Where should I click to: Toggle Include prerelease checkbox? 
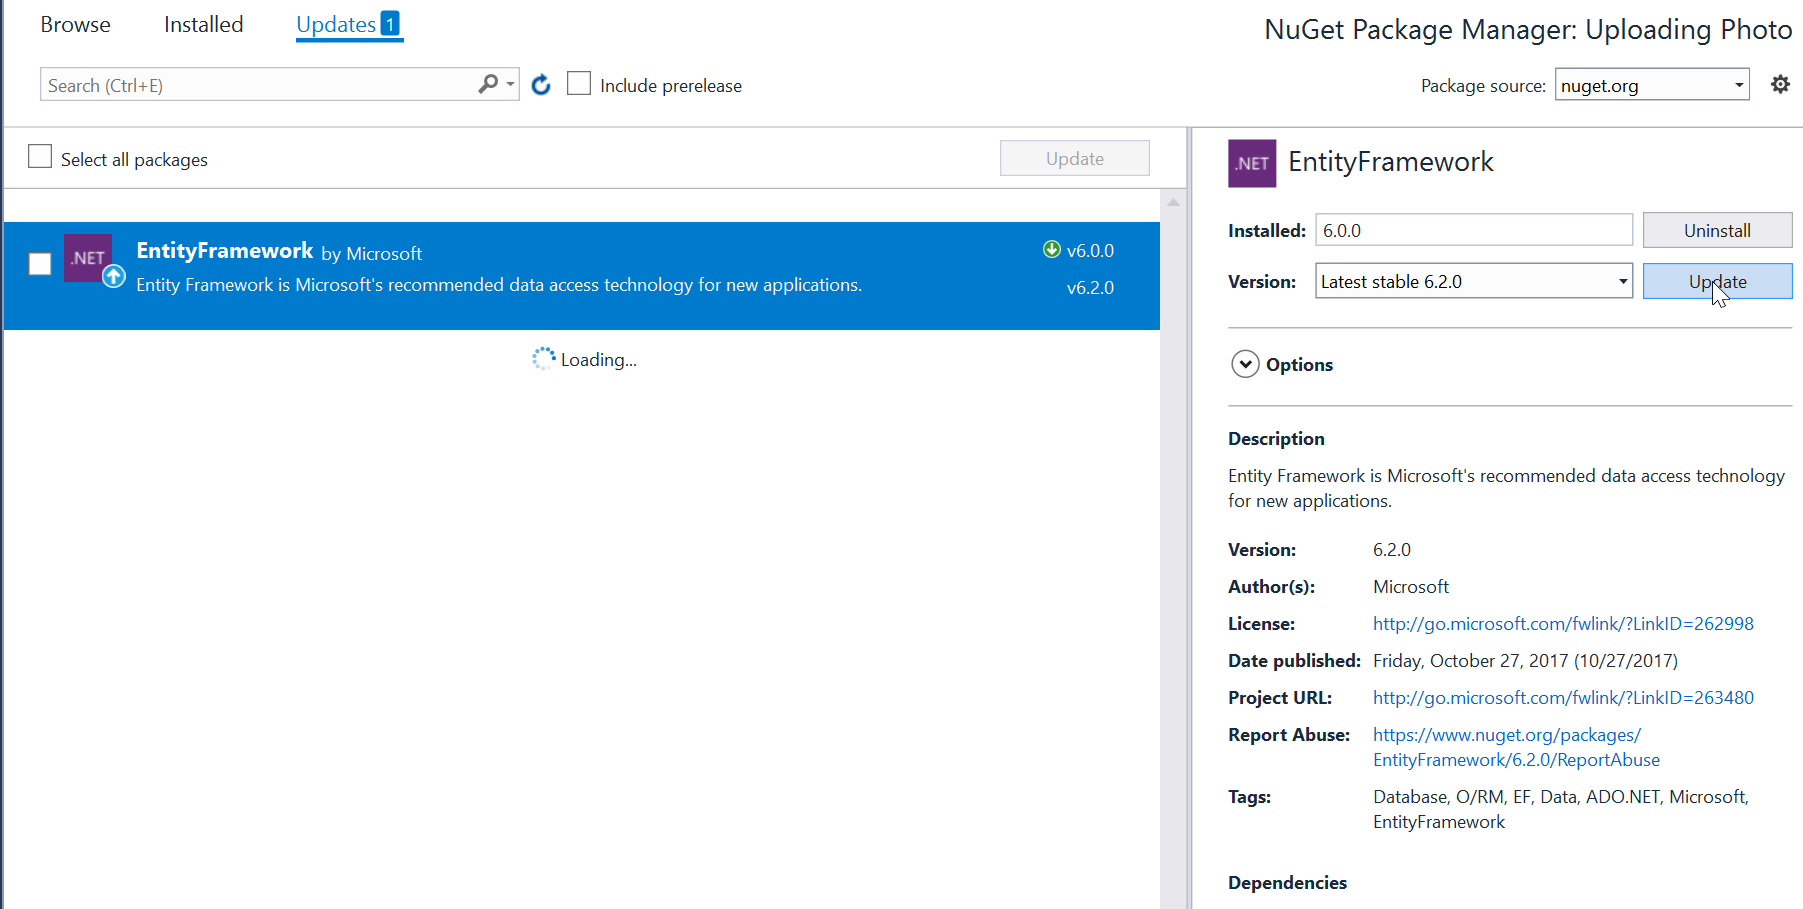pos(579,84)
